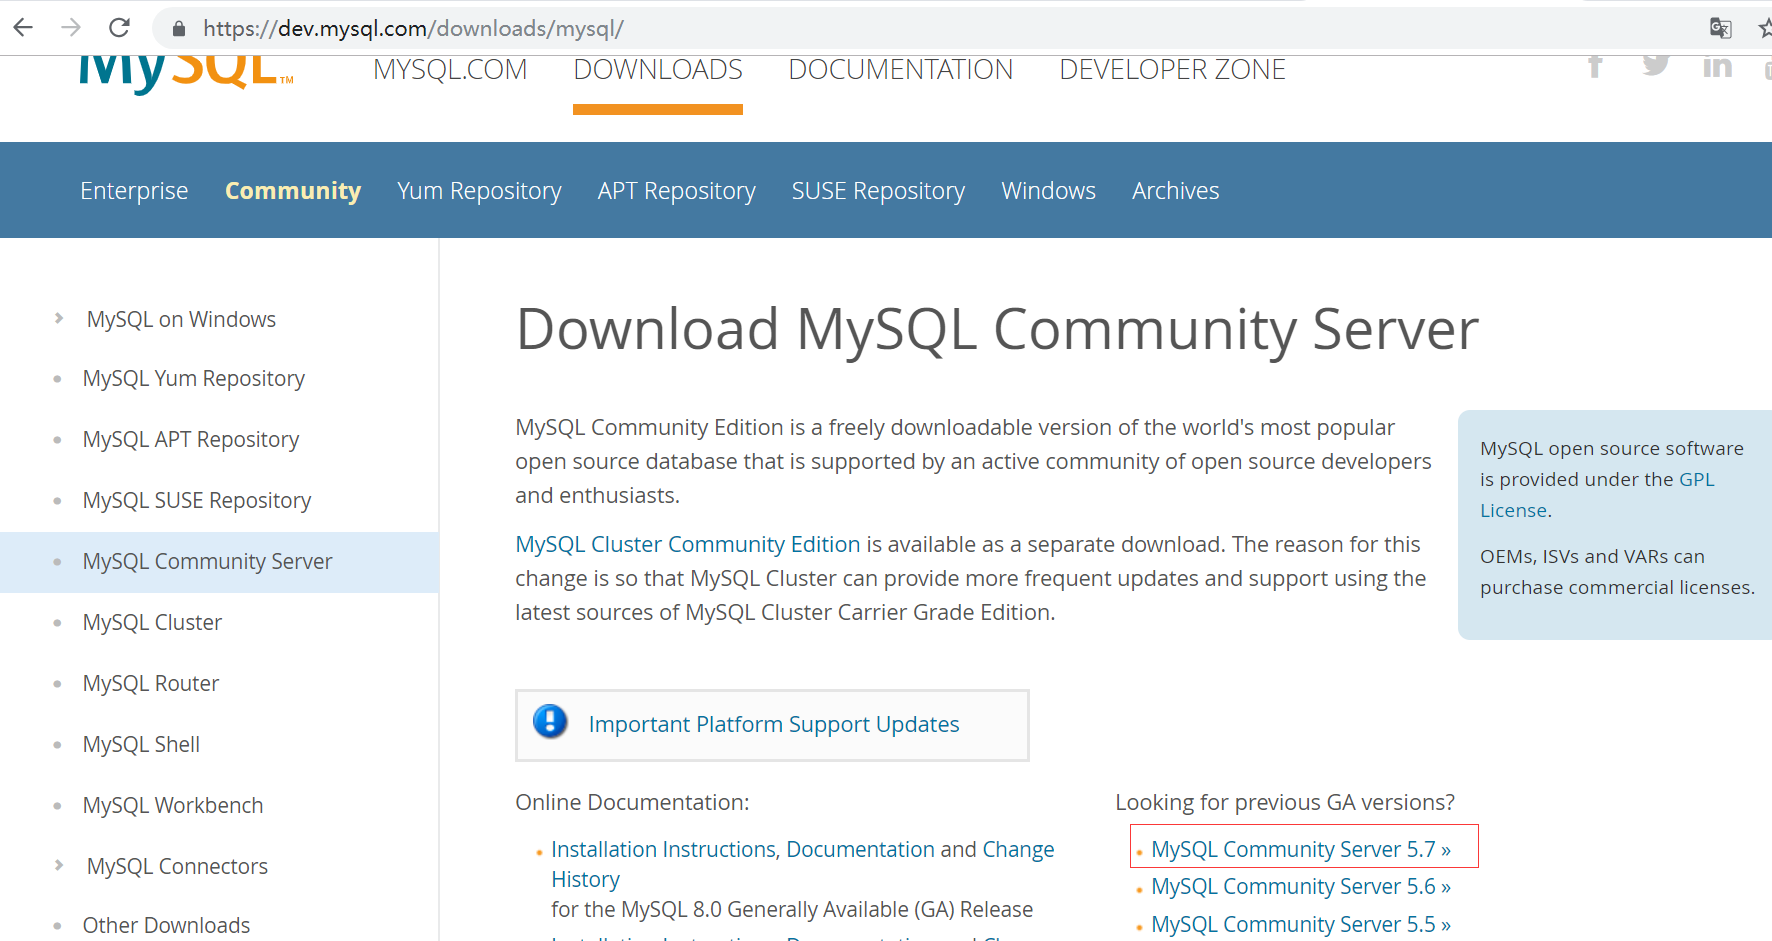The image size is (1772, 941).
Task: Click the browser back arrow
Action: point(23,27)
